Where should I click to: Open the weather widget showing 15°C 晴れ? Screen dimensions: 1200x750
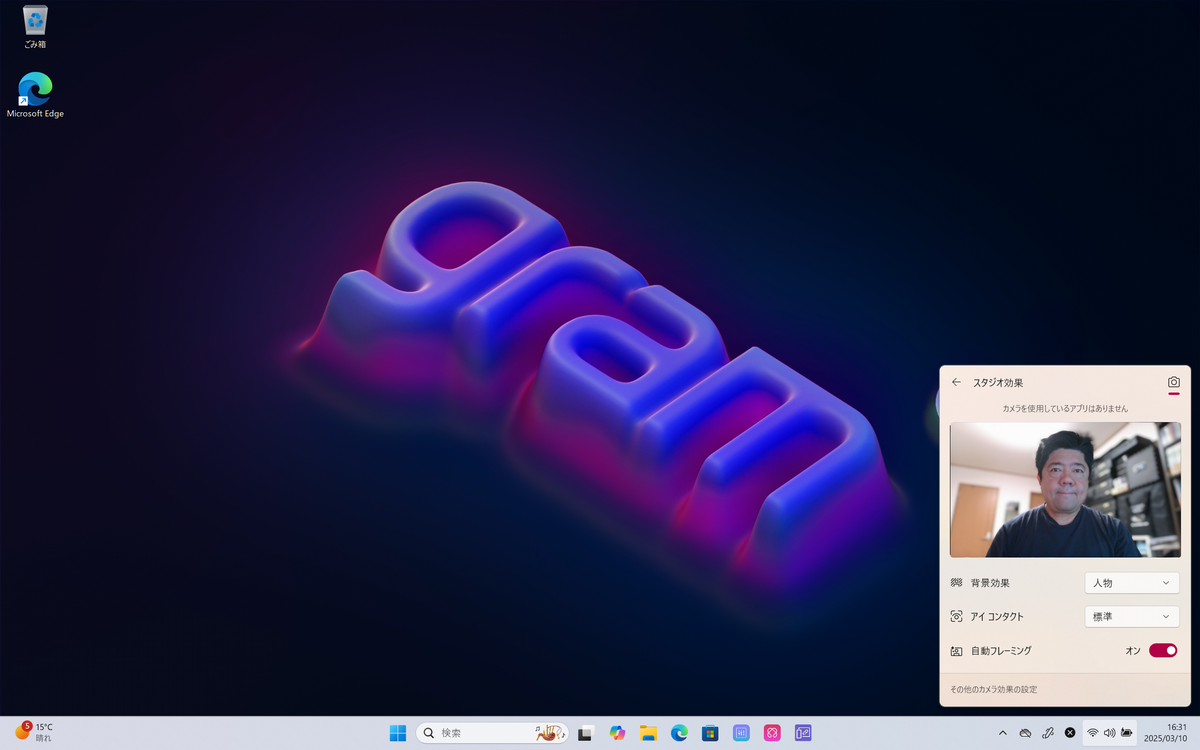[34, 733]
